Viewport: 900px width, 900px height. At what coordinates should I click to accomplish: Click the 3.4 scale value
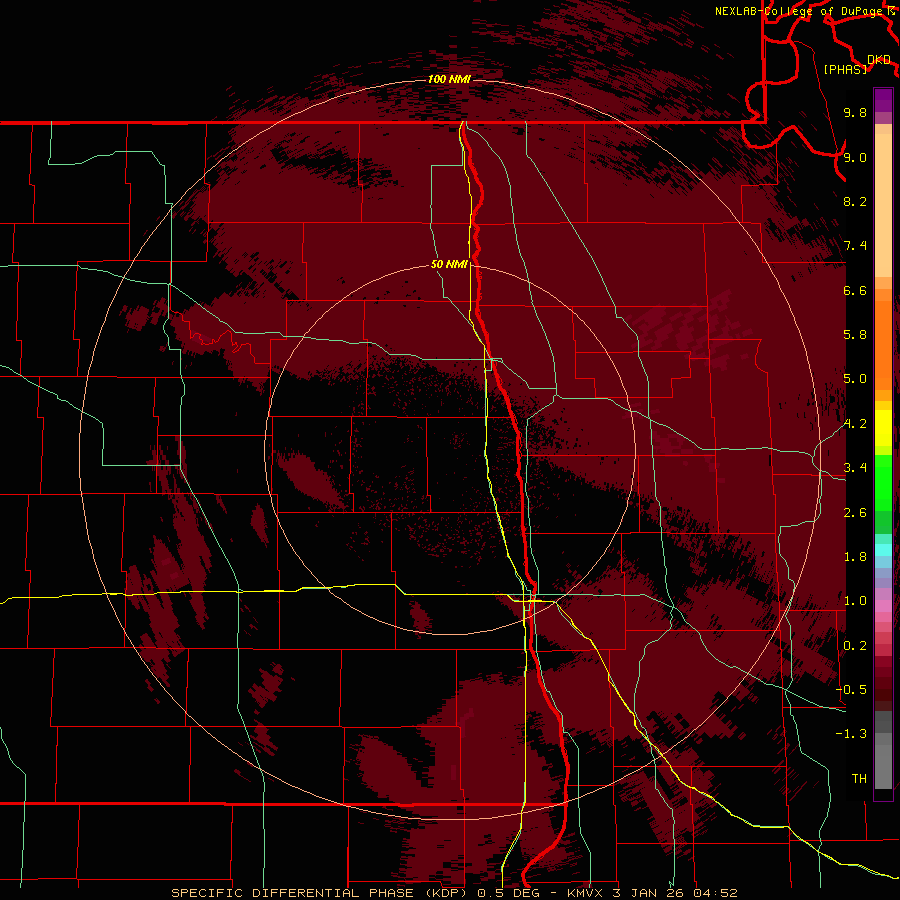tap(855, 468)
